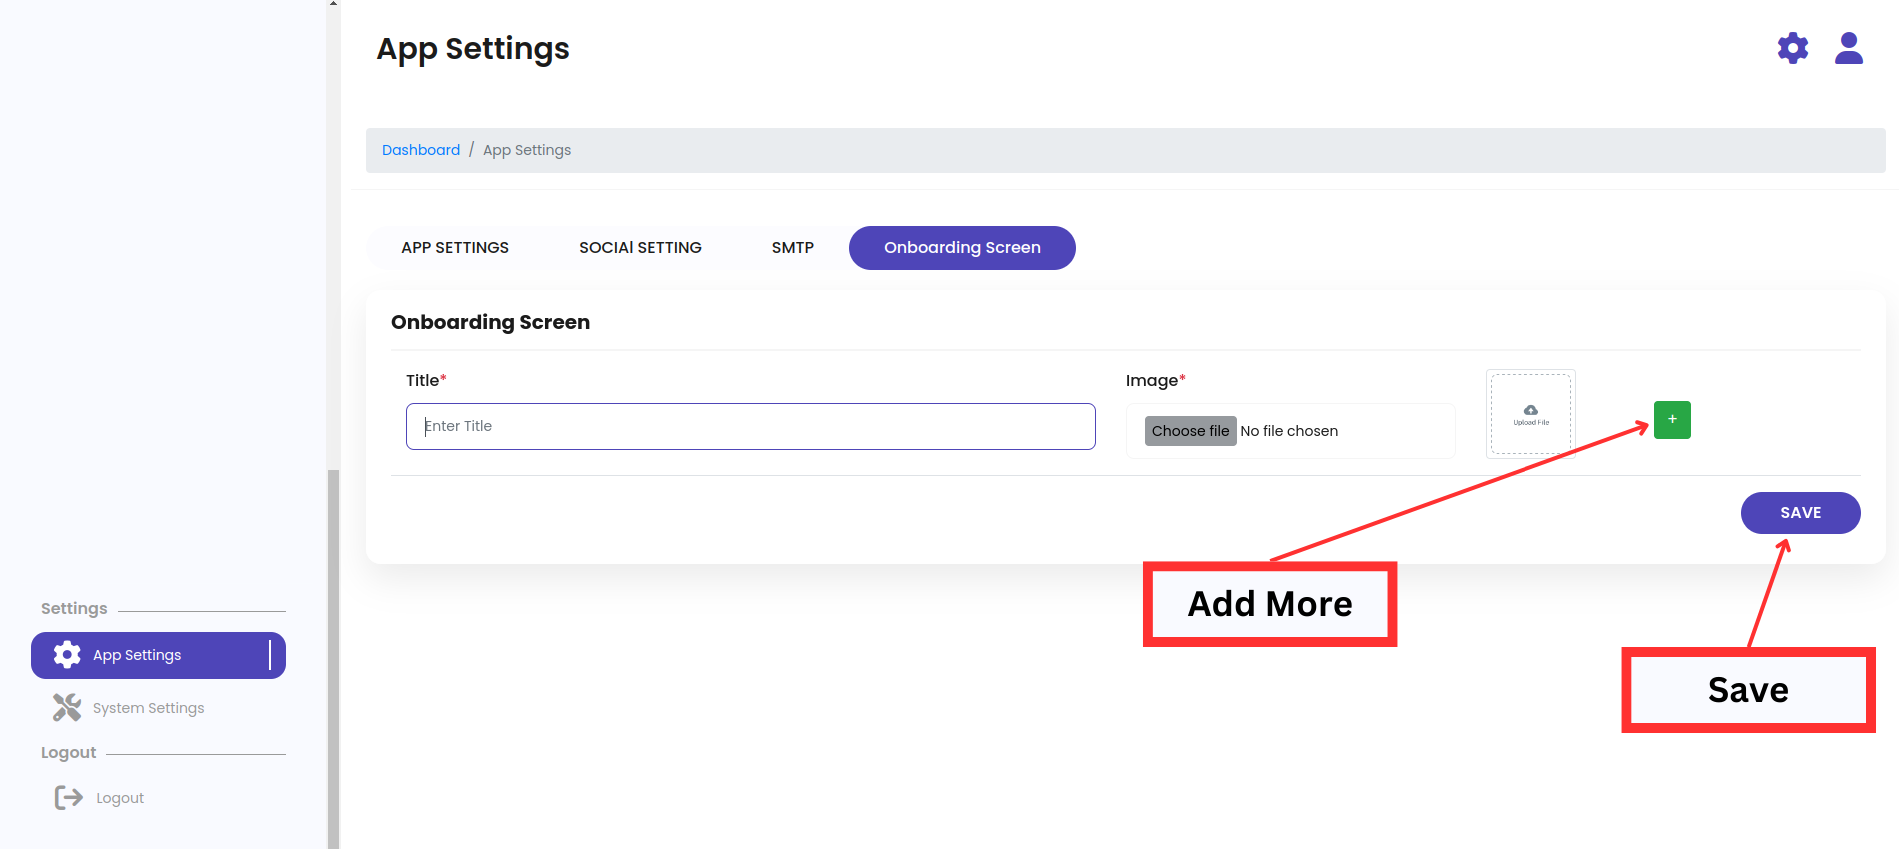Click the gear icon beside sidebar App Settings
The width and height of the screenshot is (1899, 849).
coord(67,655)
